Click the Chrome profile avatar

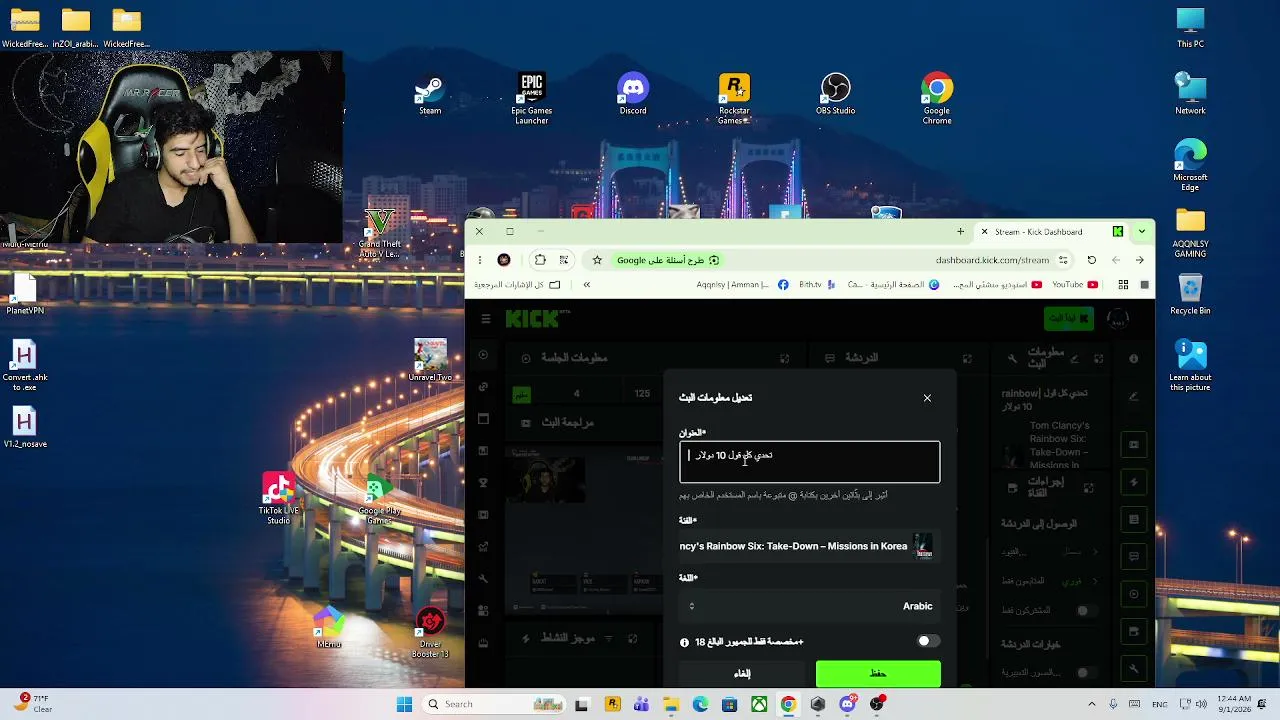[x=504, y=260]
